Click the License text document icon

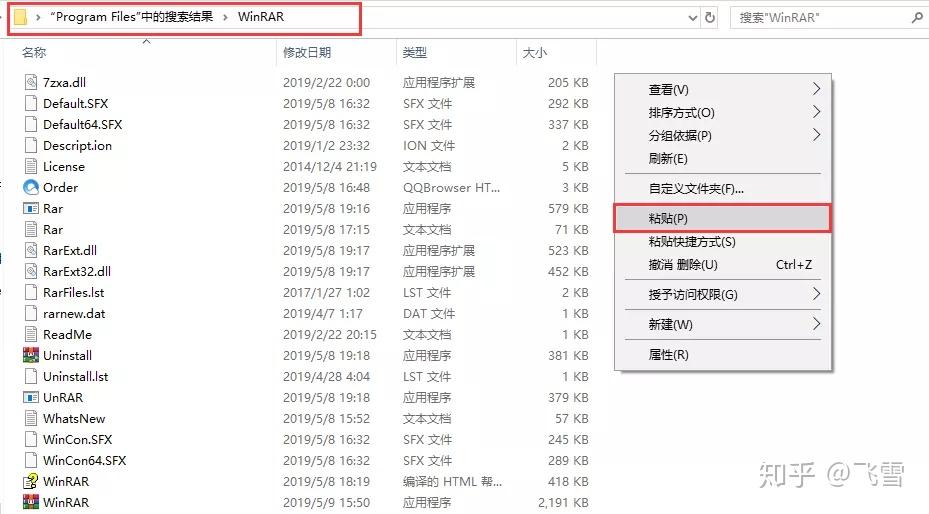(31, 166)
